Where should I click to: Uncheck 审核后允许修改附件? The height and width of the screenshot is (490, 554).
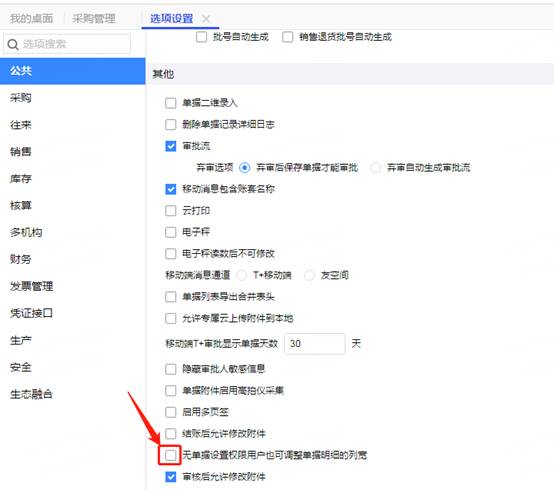[171, 477]
